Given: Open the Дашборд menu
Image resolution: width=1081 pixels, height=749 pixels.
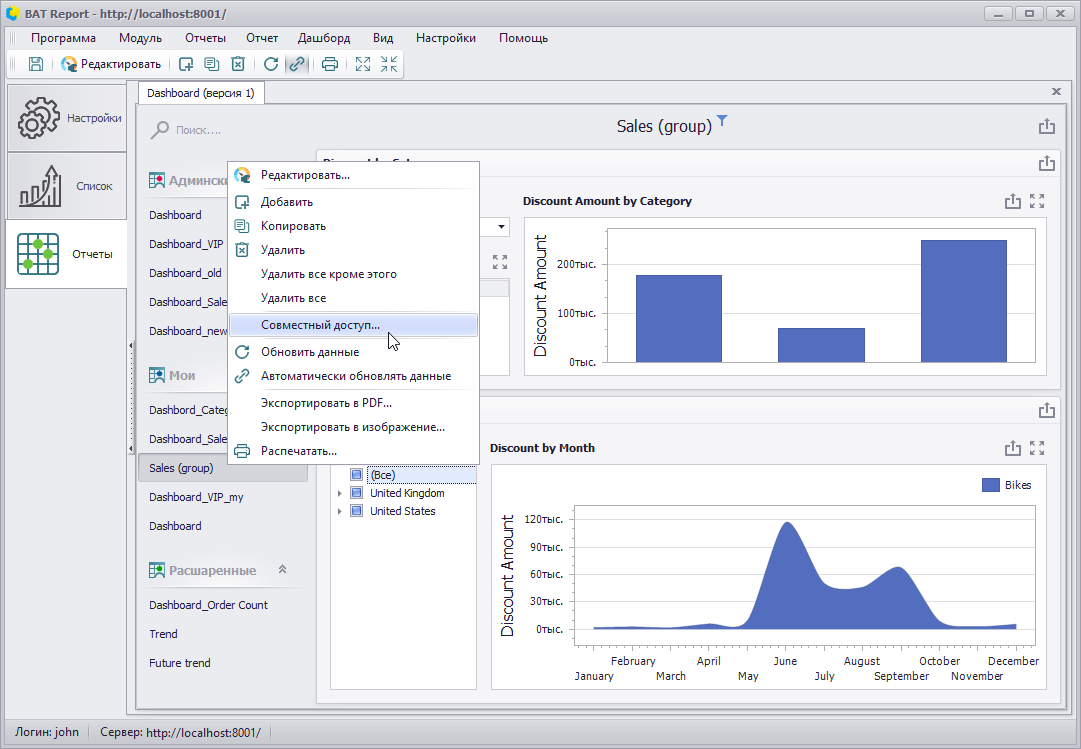Looking at the screenshot, I should click(324, 38).
